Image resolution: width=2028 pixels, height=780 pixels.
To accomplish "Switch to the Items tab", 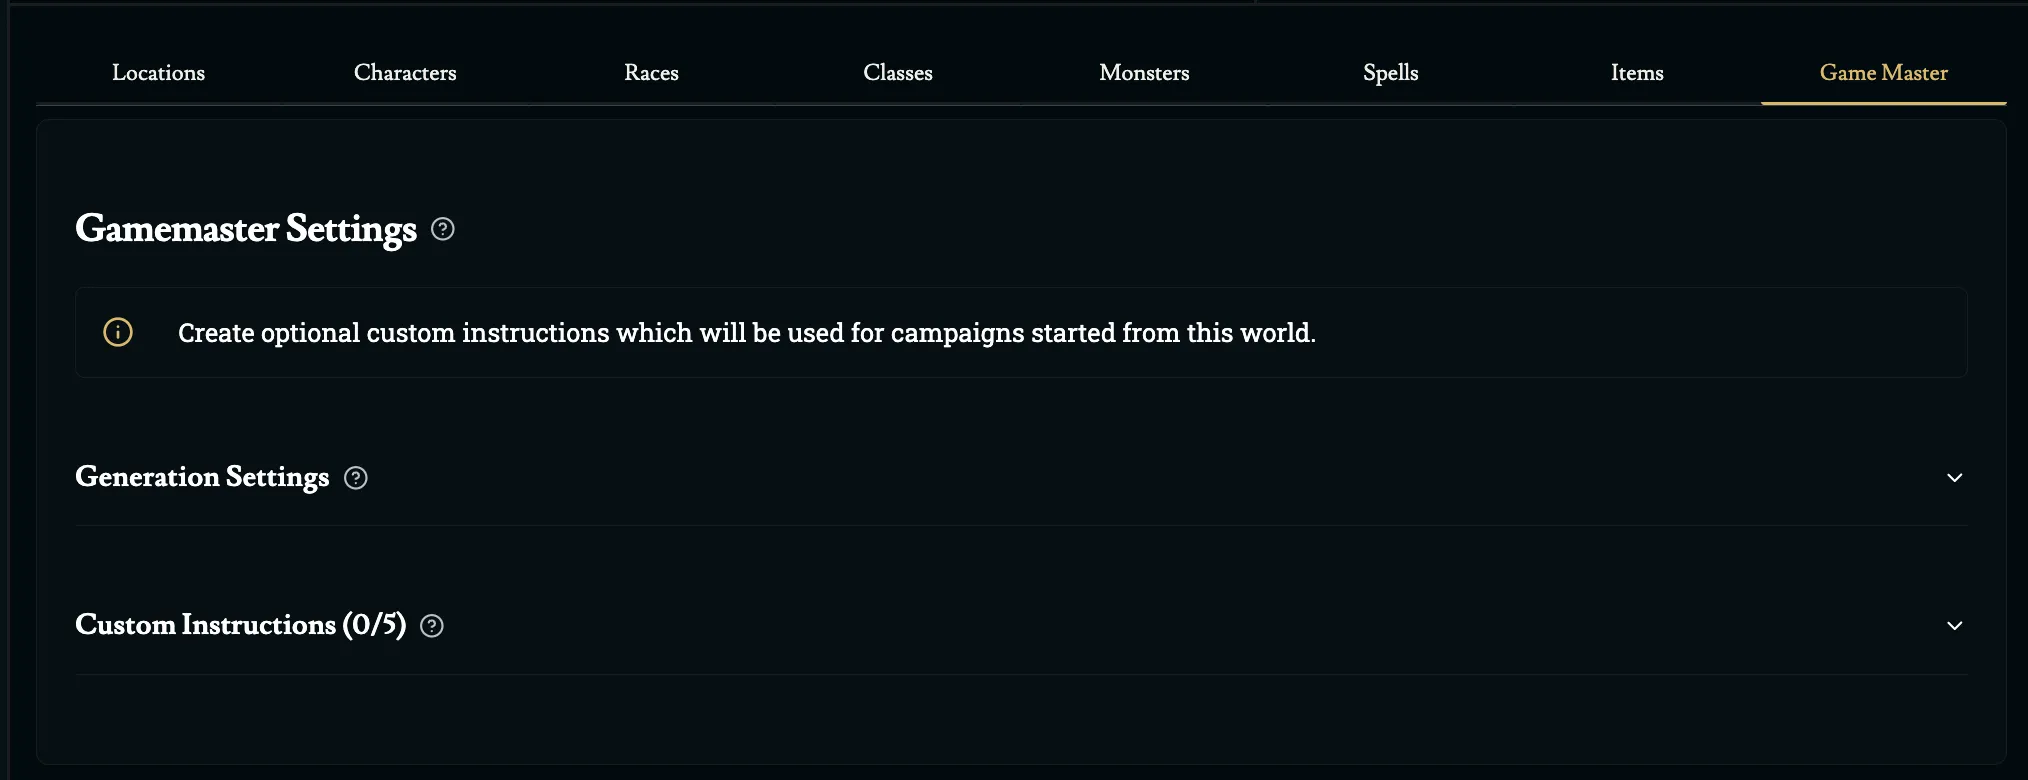I will coord(1637,73).
